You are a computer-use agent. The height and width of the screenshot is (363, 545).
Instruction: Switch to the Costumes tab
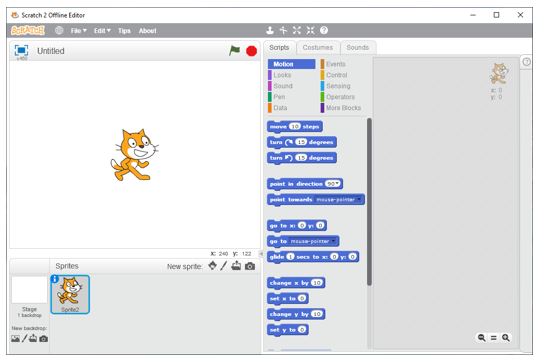pos(318,48)
